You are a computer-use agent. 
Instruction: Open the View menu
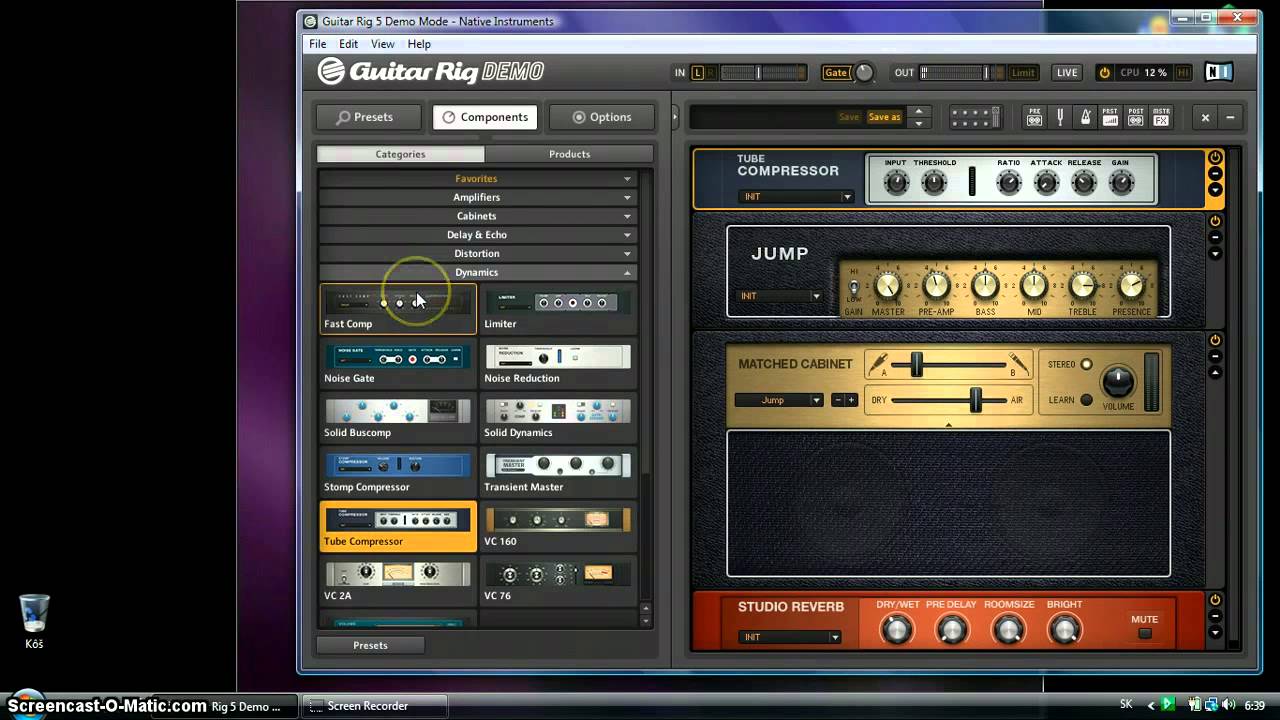click(382, 44)
